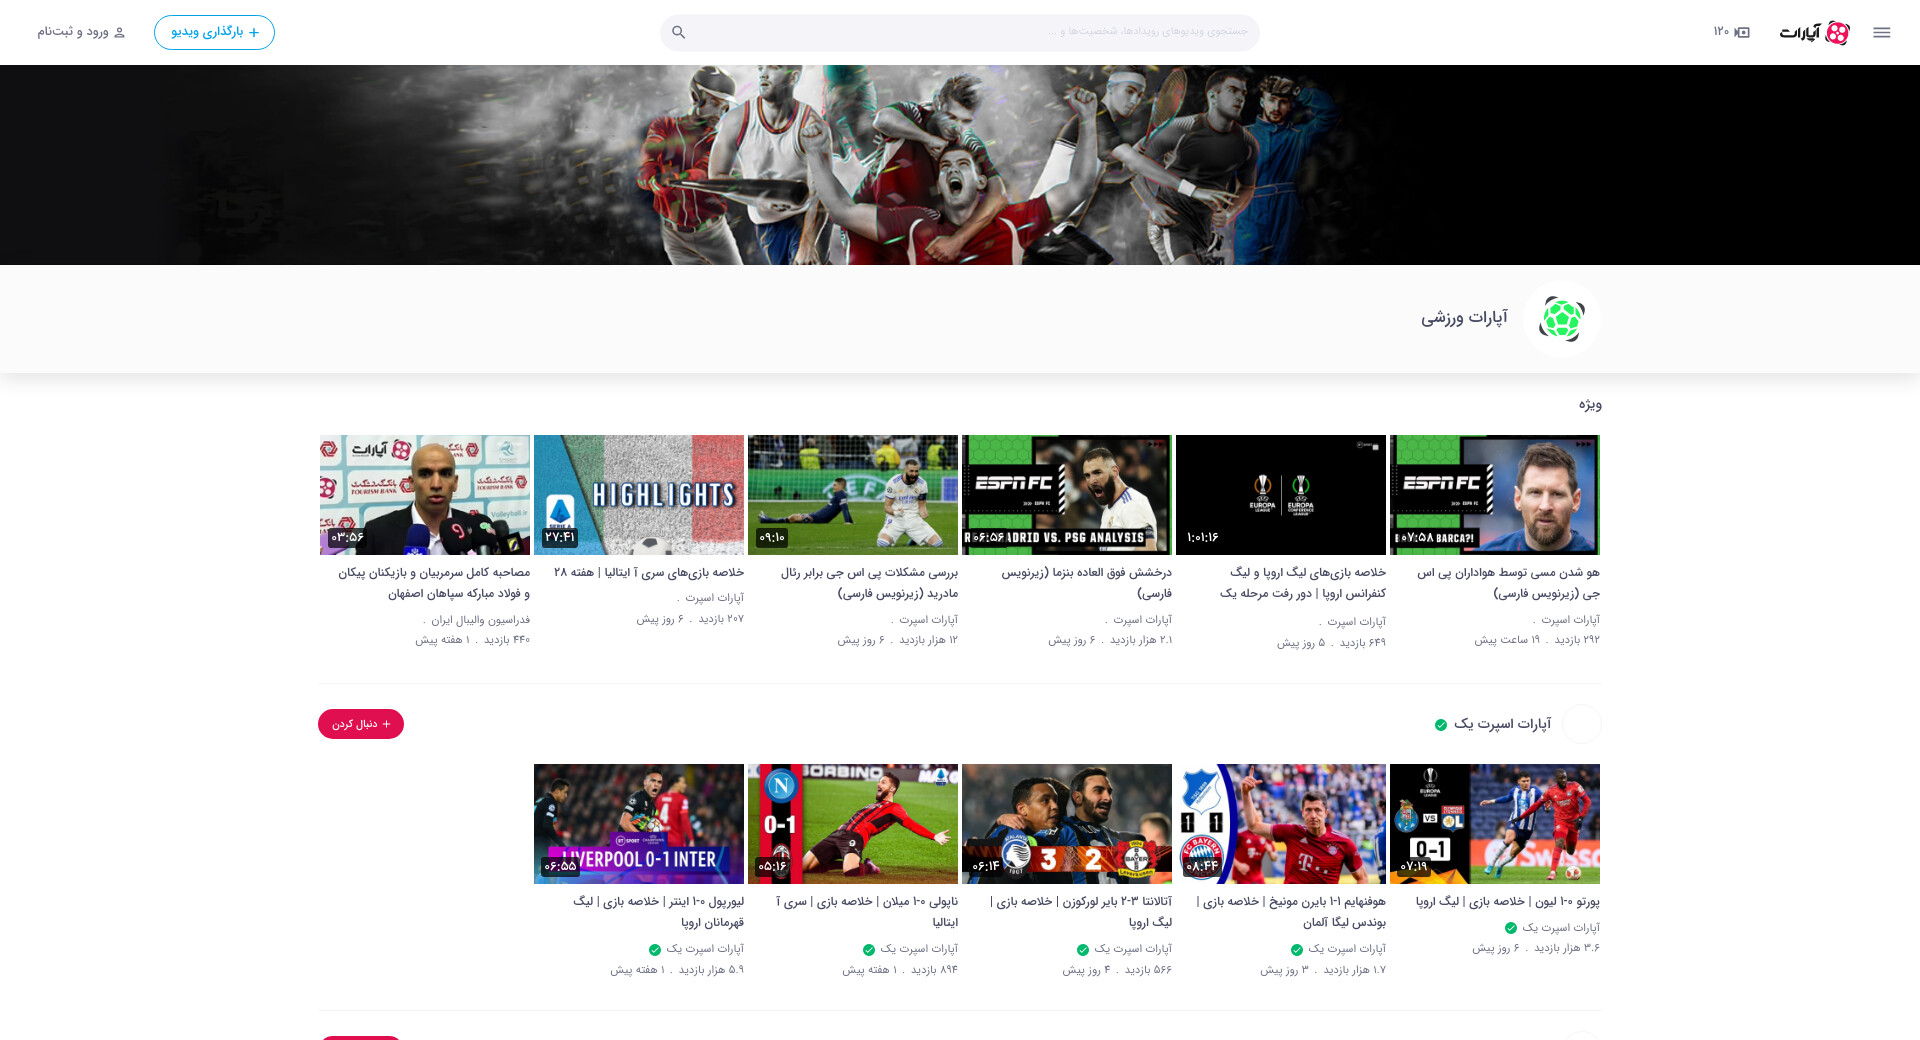Open the Europa League draw video thumbnail
The height and width of the screenshot is (1040, 1920).
point(1280,494)
